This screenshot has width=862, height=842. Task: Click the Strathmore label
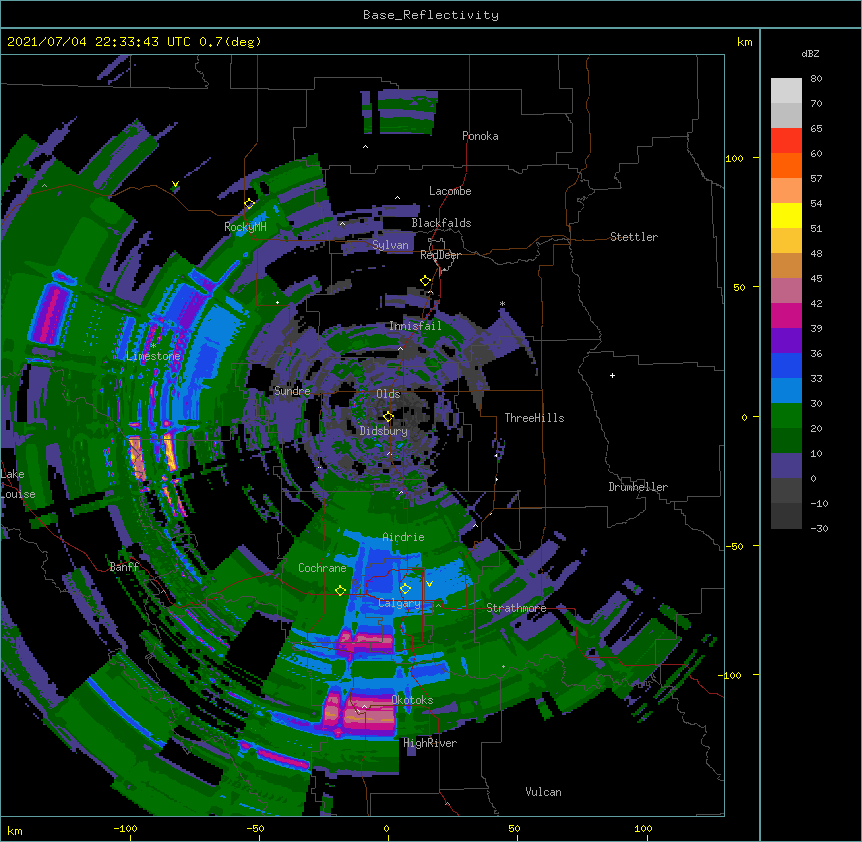point(516,608)
